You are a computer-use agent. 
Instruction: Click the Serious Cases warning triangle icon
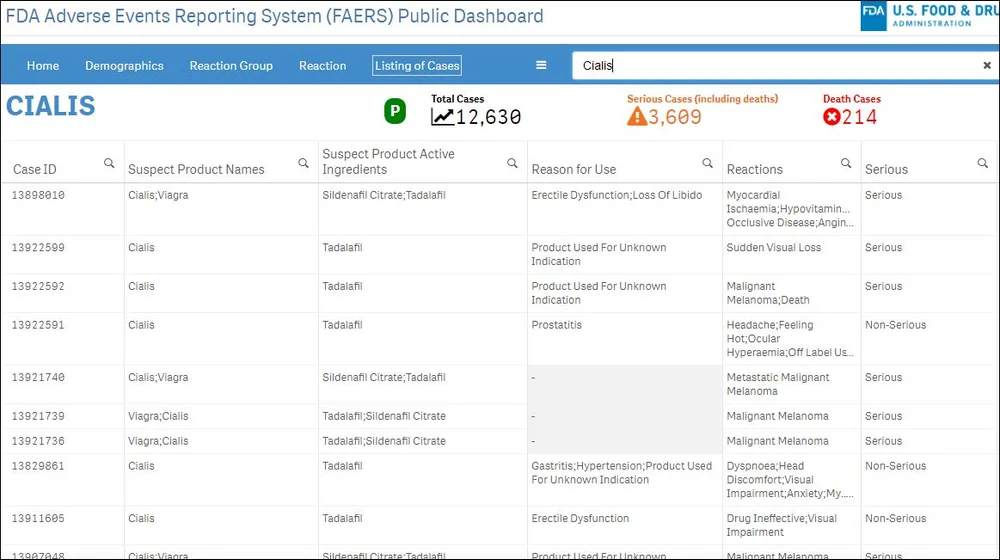(x=636, y=117)
